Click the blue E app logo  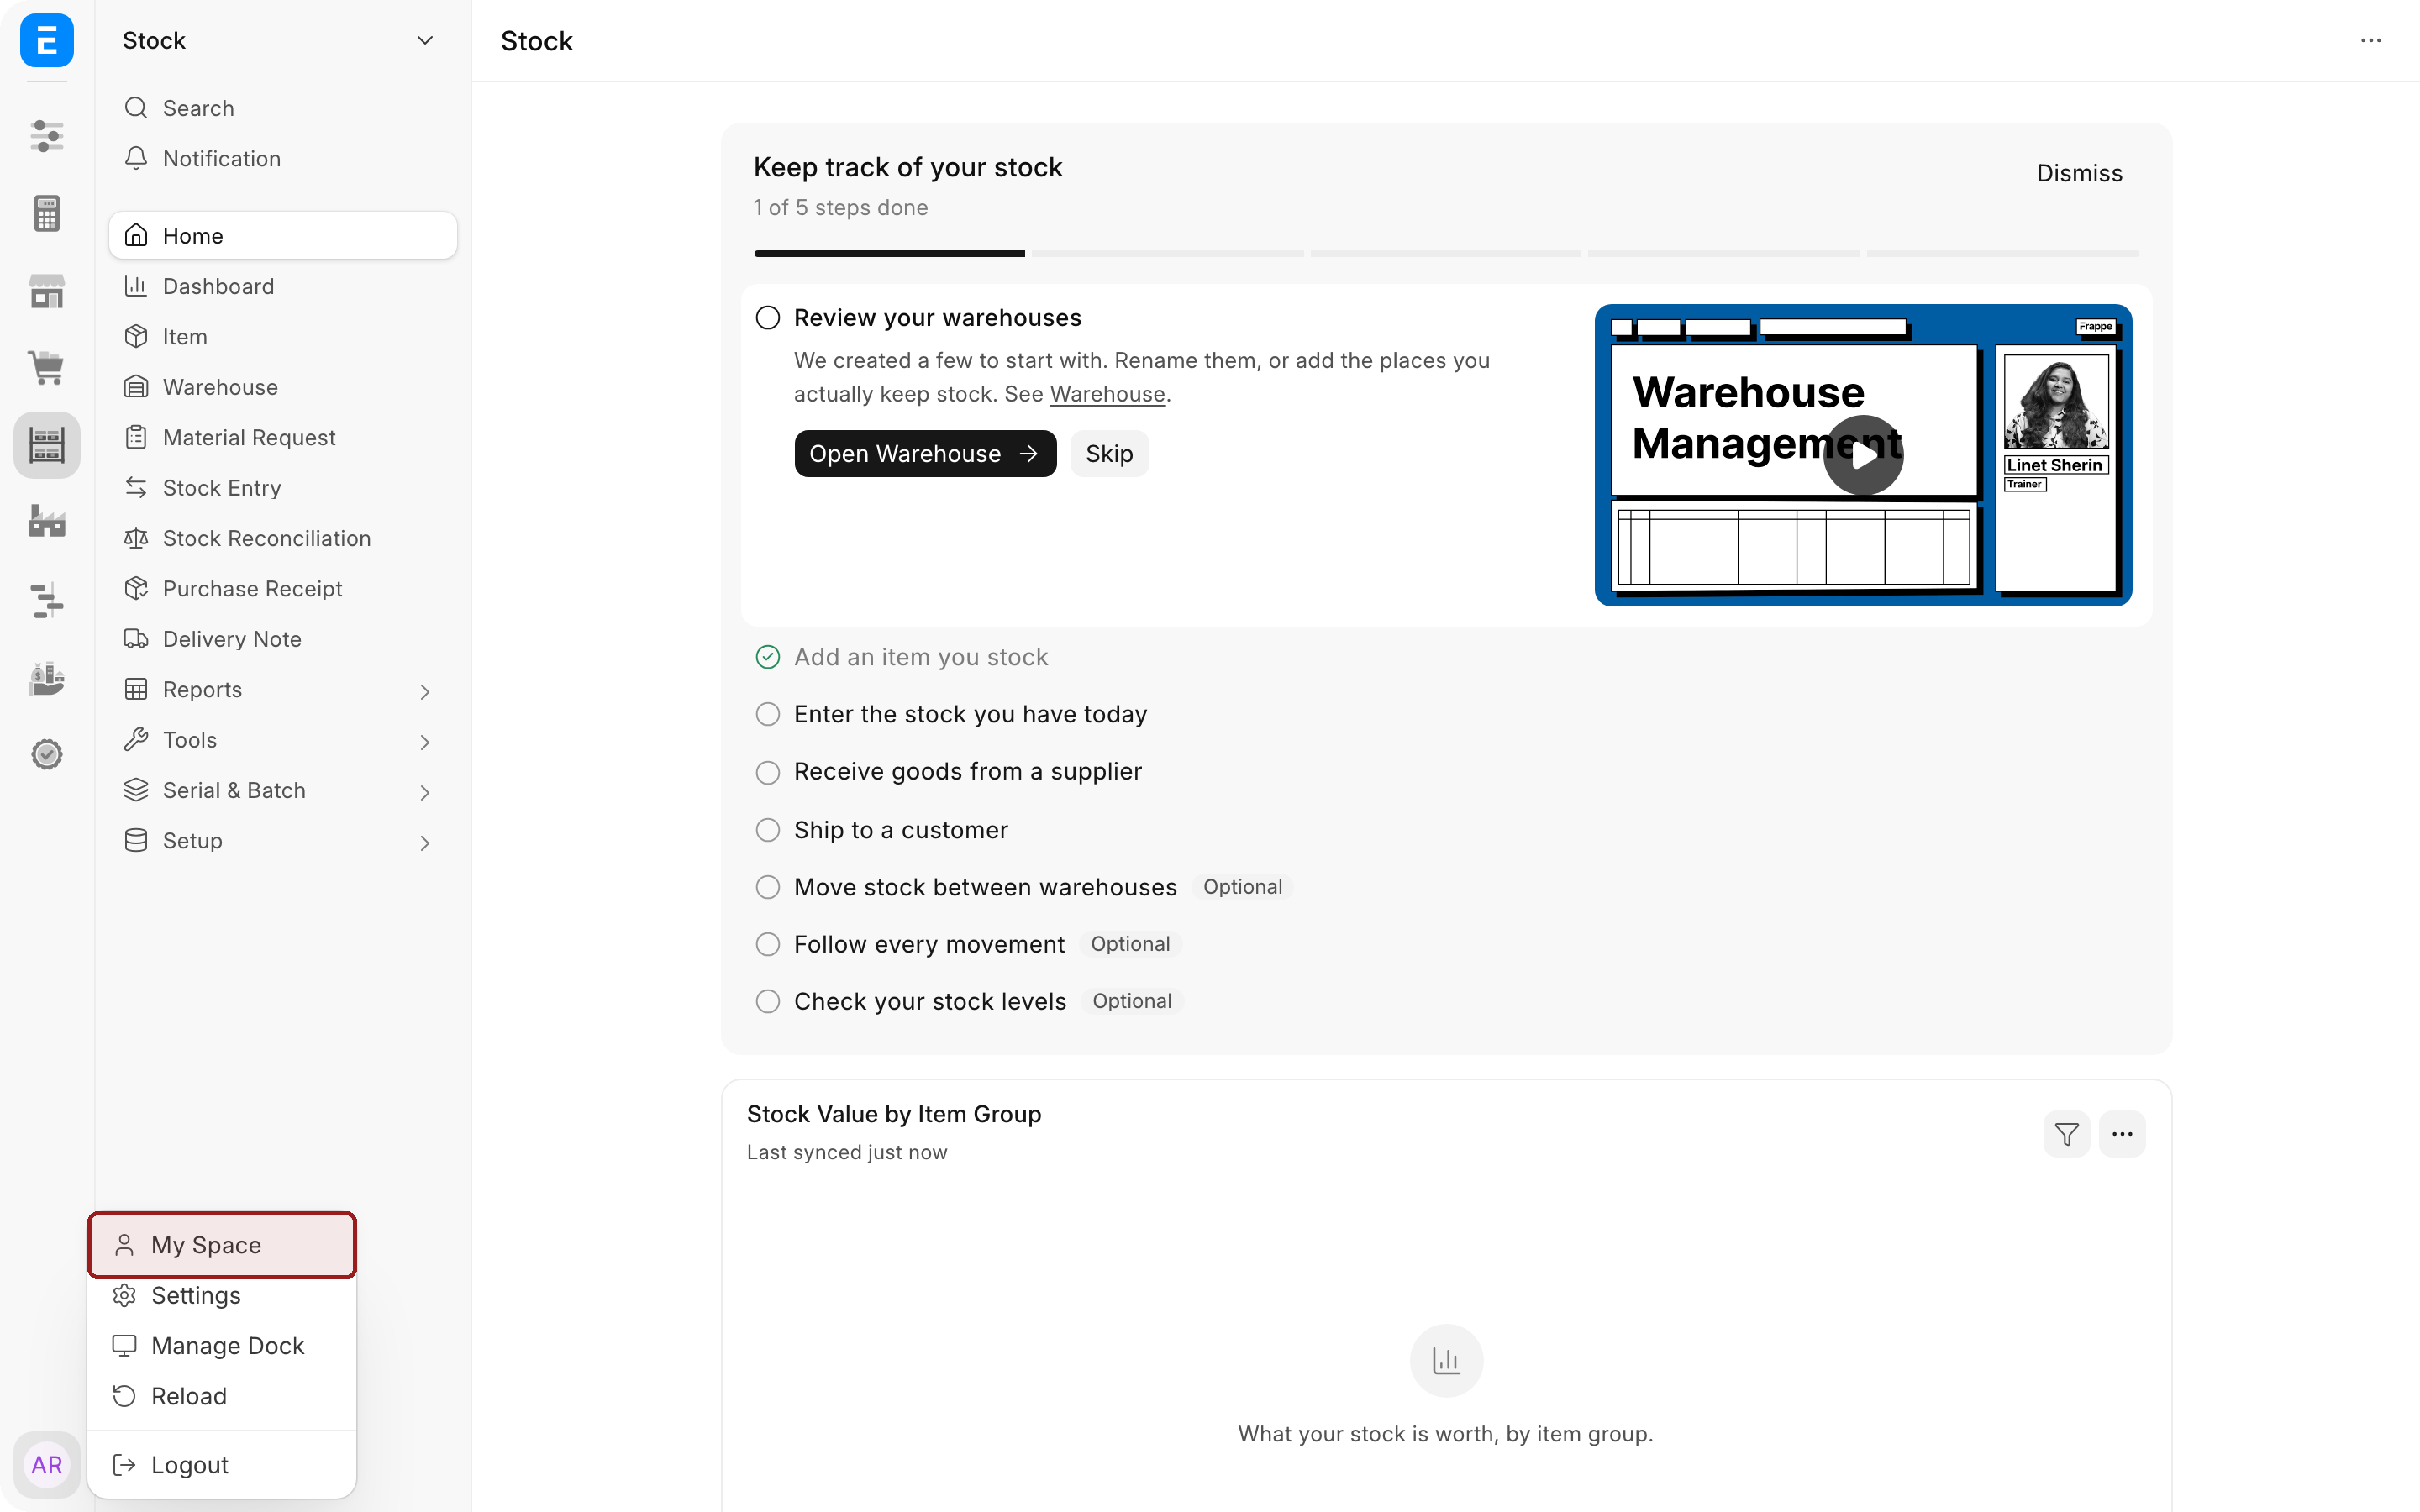47,40
